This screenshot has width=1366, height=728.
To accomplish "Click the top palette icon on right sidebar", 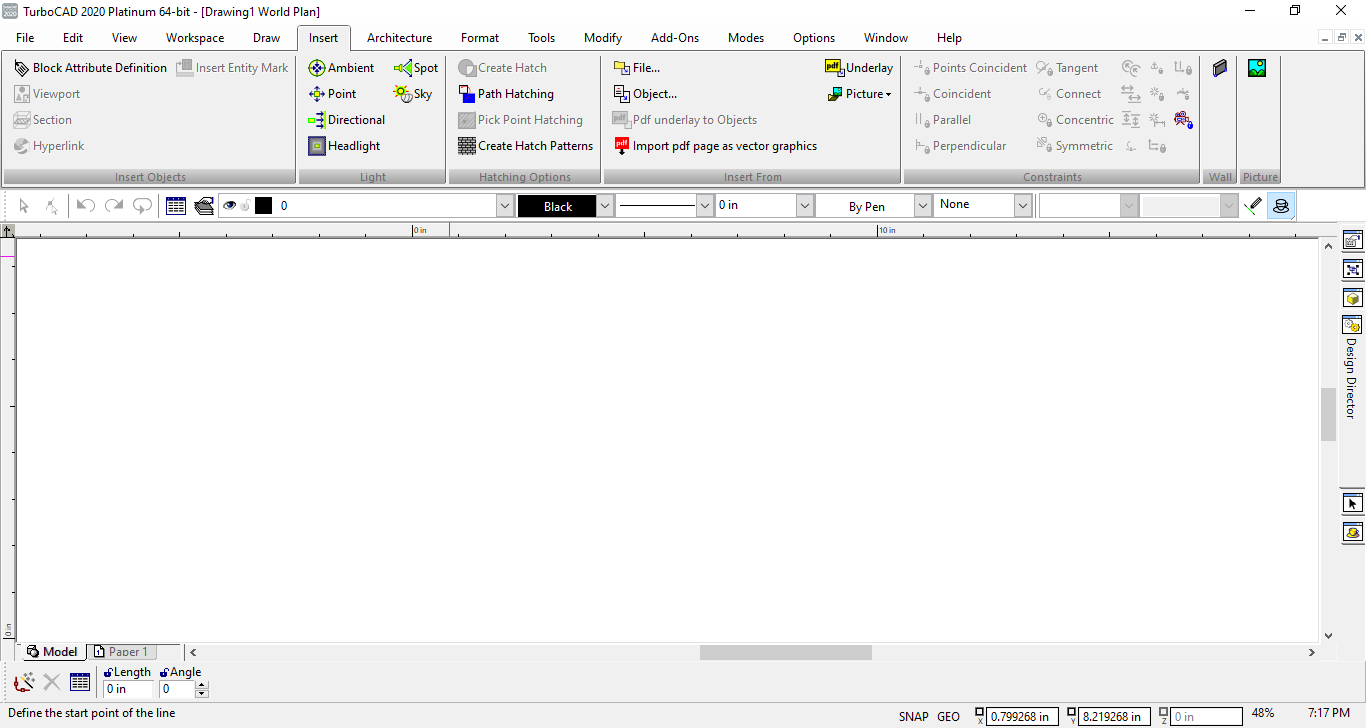I will click(x=1352, y=241).
